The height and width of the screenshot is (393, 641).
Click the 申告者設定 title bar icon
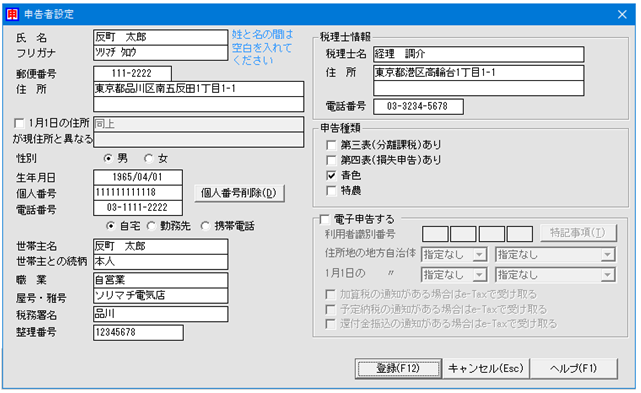point(12,14)
